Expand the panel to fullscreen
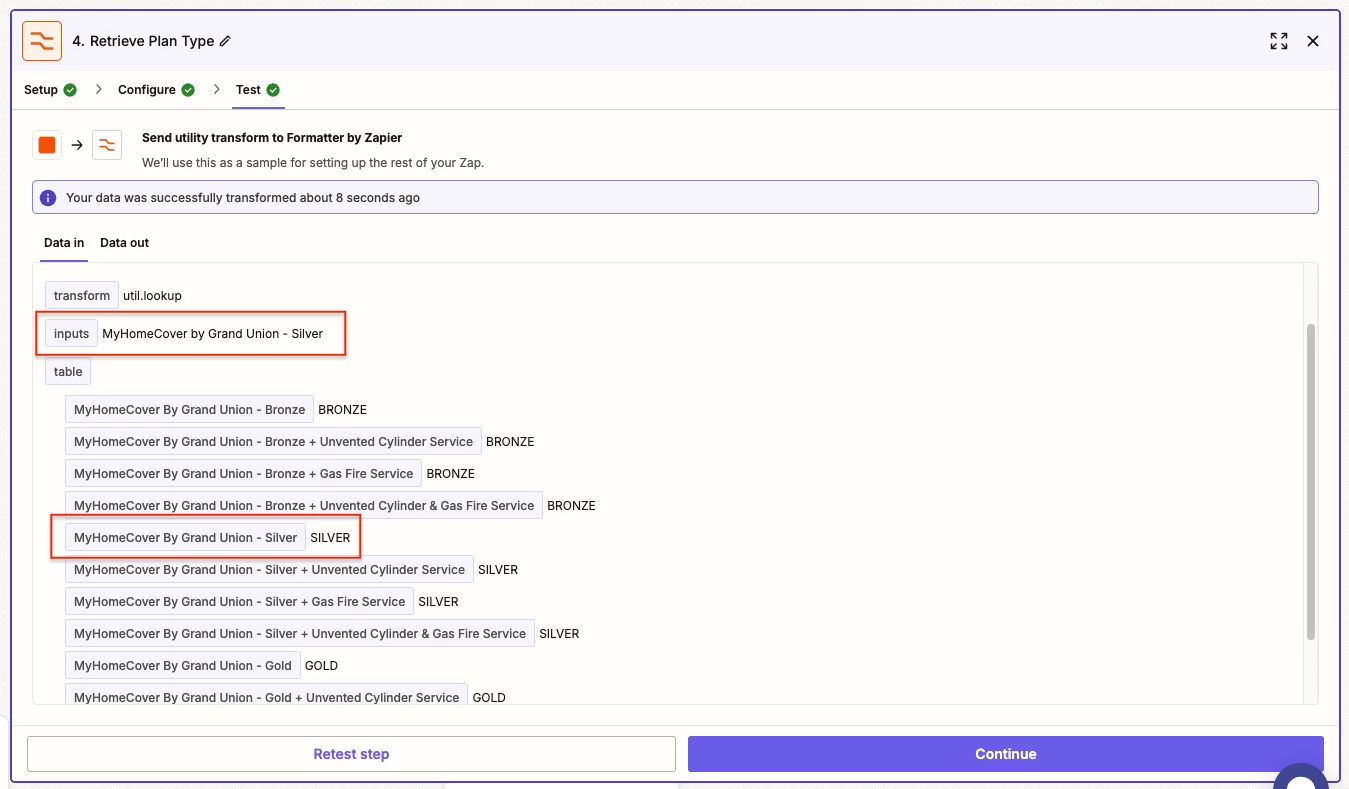Image resolution: width=1349 pixels, height=789 pixels. coord(1279,41)
